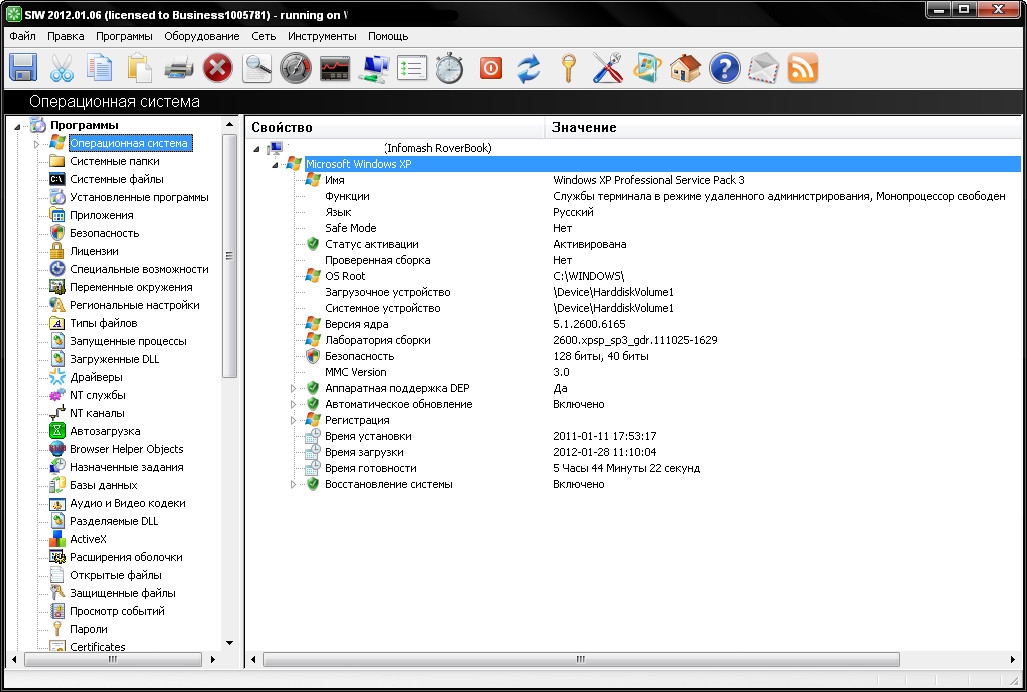This screenshot has height=692, width=1027.
Task: Click the sidebar vertical scrollbar down arrow
Action: pos(229,642)
